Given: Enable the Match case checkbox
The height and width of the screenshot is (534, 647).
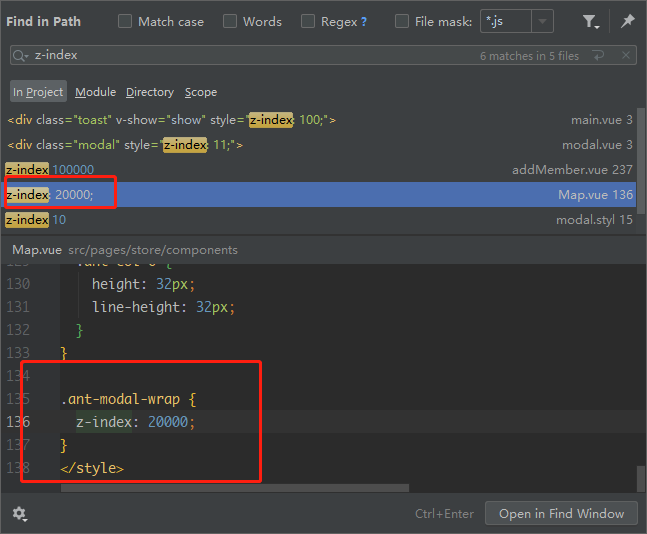Looking at the screenshot, I should pos(125,21).
